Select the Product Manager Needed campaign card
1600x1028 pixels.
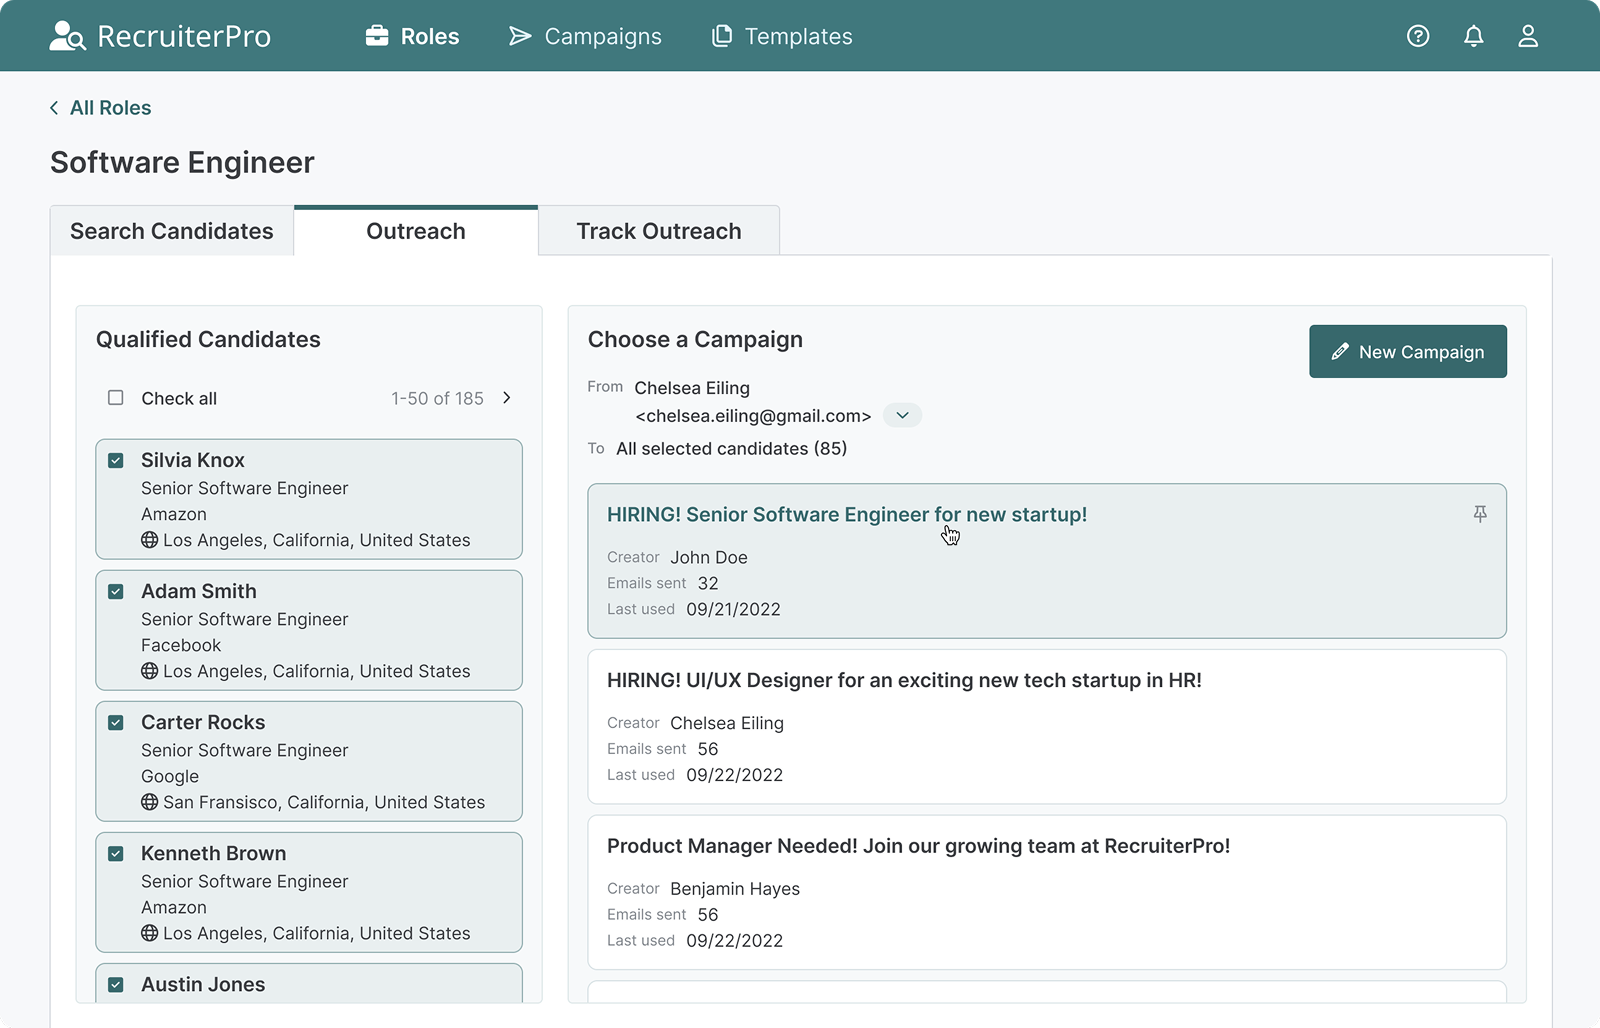[1046, 892]
